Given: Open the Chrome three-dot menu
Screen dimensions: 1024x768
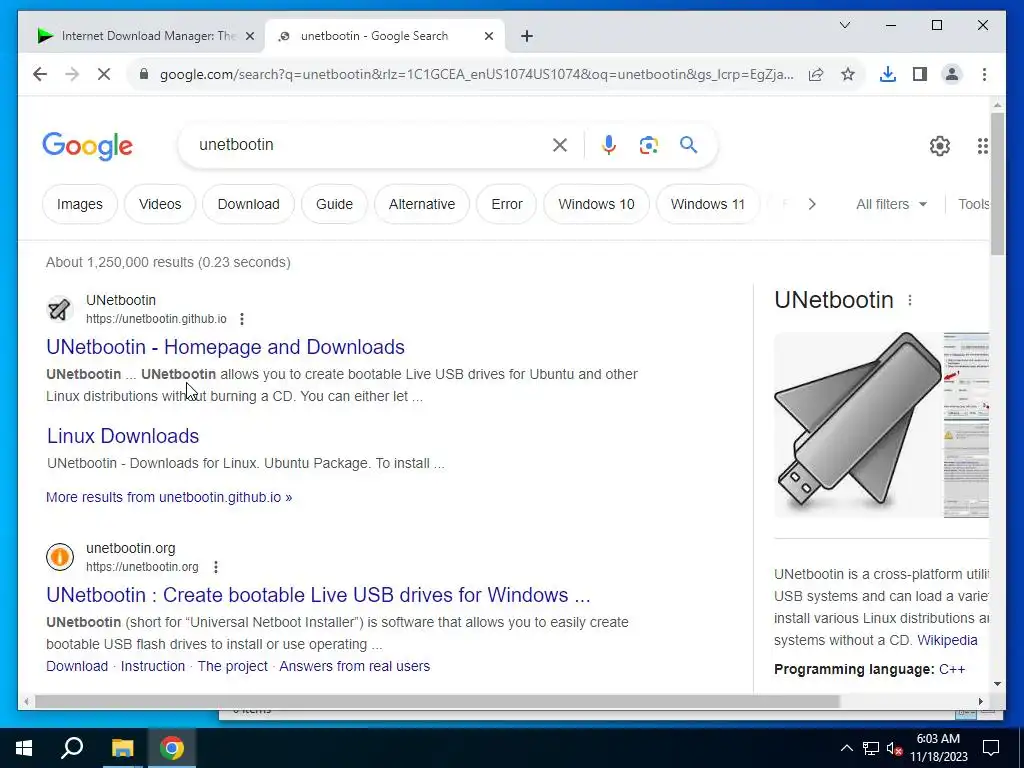Looking at the screenshot, I should [x=984, y=74].
